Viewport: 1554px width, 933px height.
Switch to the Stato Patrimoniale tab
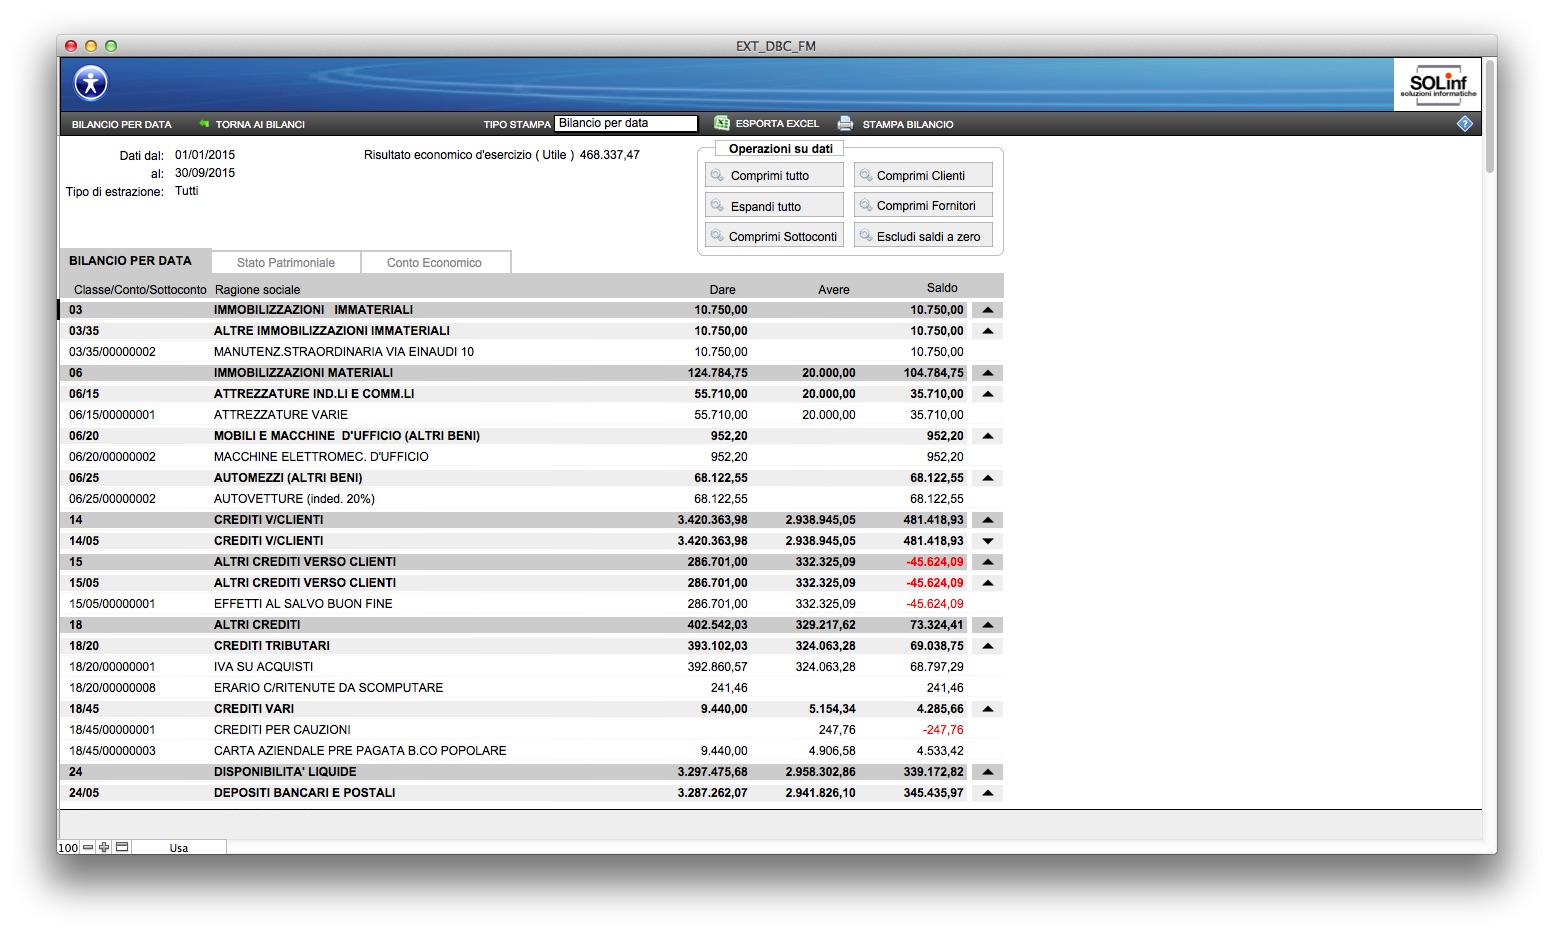[286, 262]
